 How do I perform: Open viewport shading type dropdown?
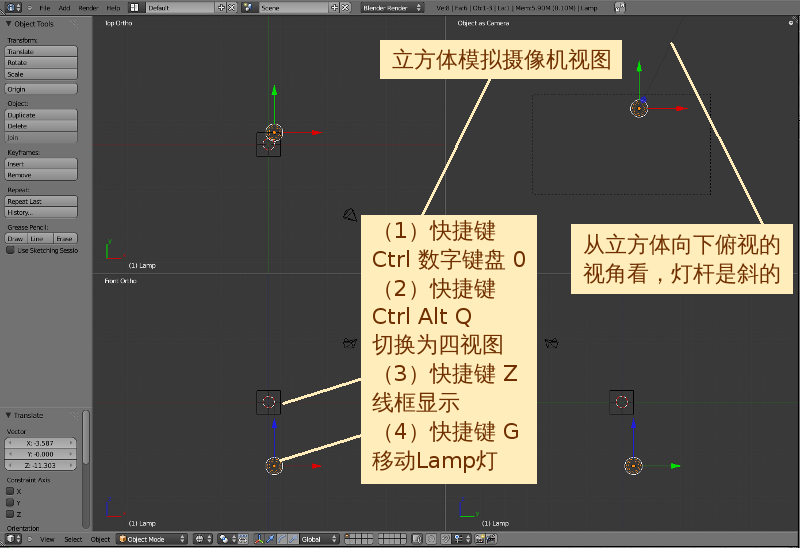click(x=203, y=539)
